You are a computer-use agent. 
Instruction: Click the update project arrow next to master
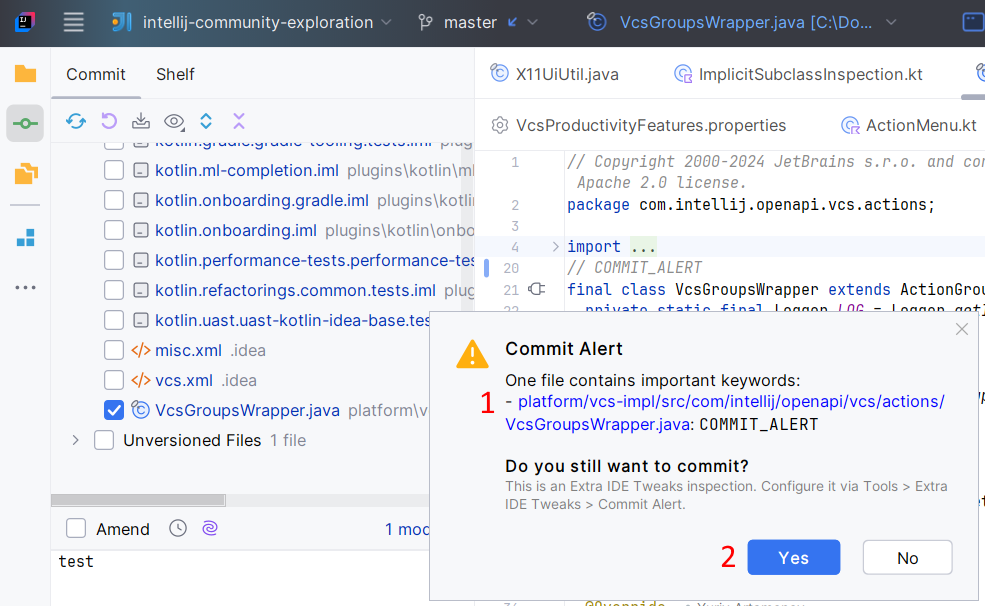513,22
